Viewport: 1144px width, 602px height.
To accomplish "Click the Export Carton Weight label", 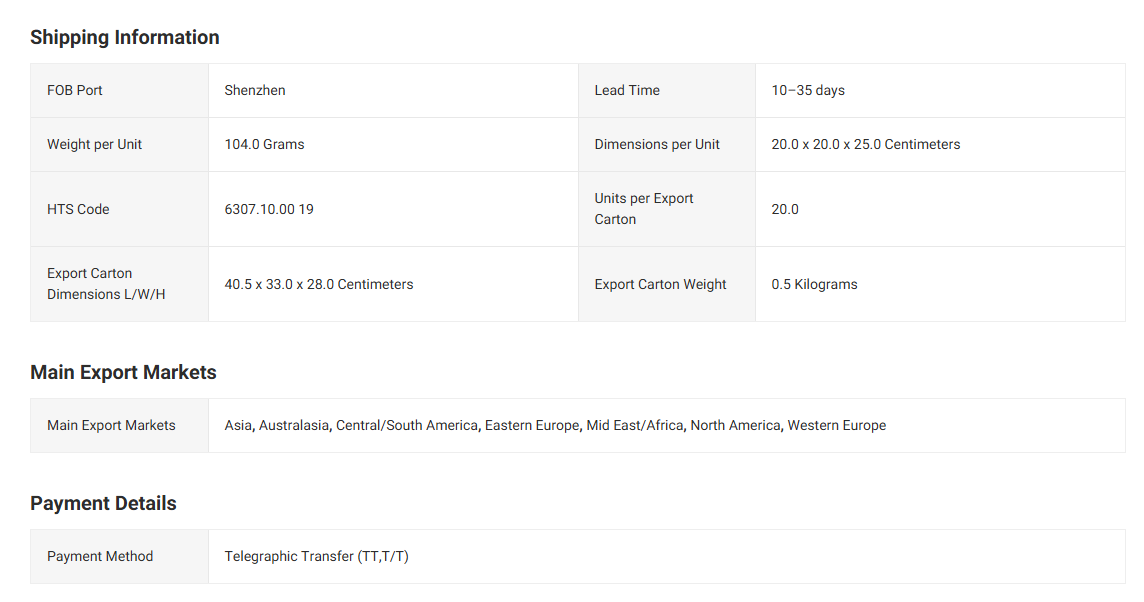I will 660,284.
